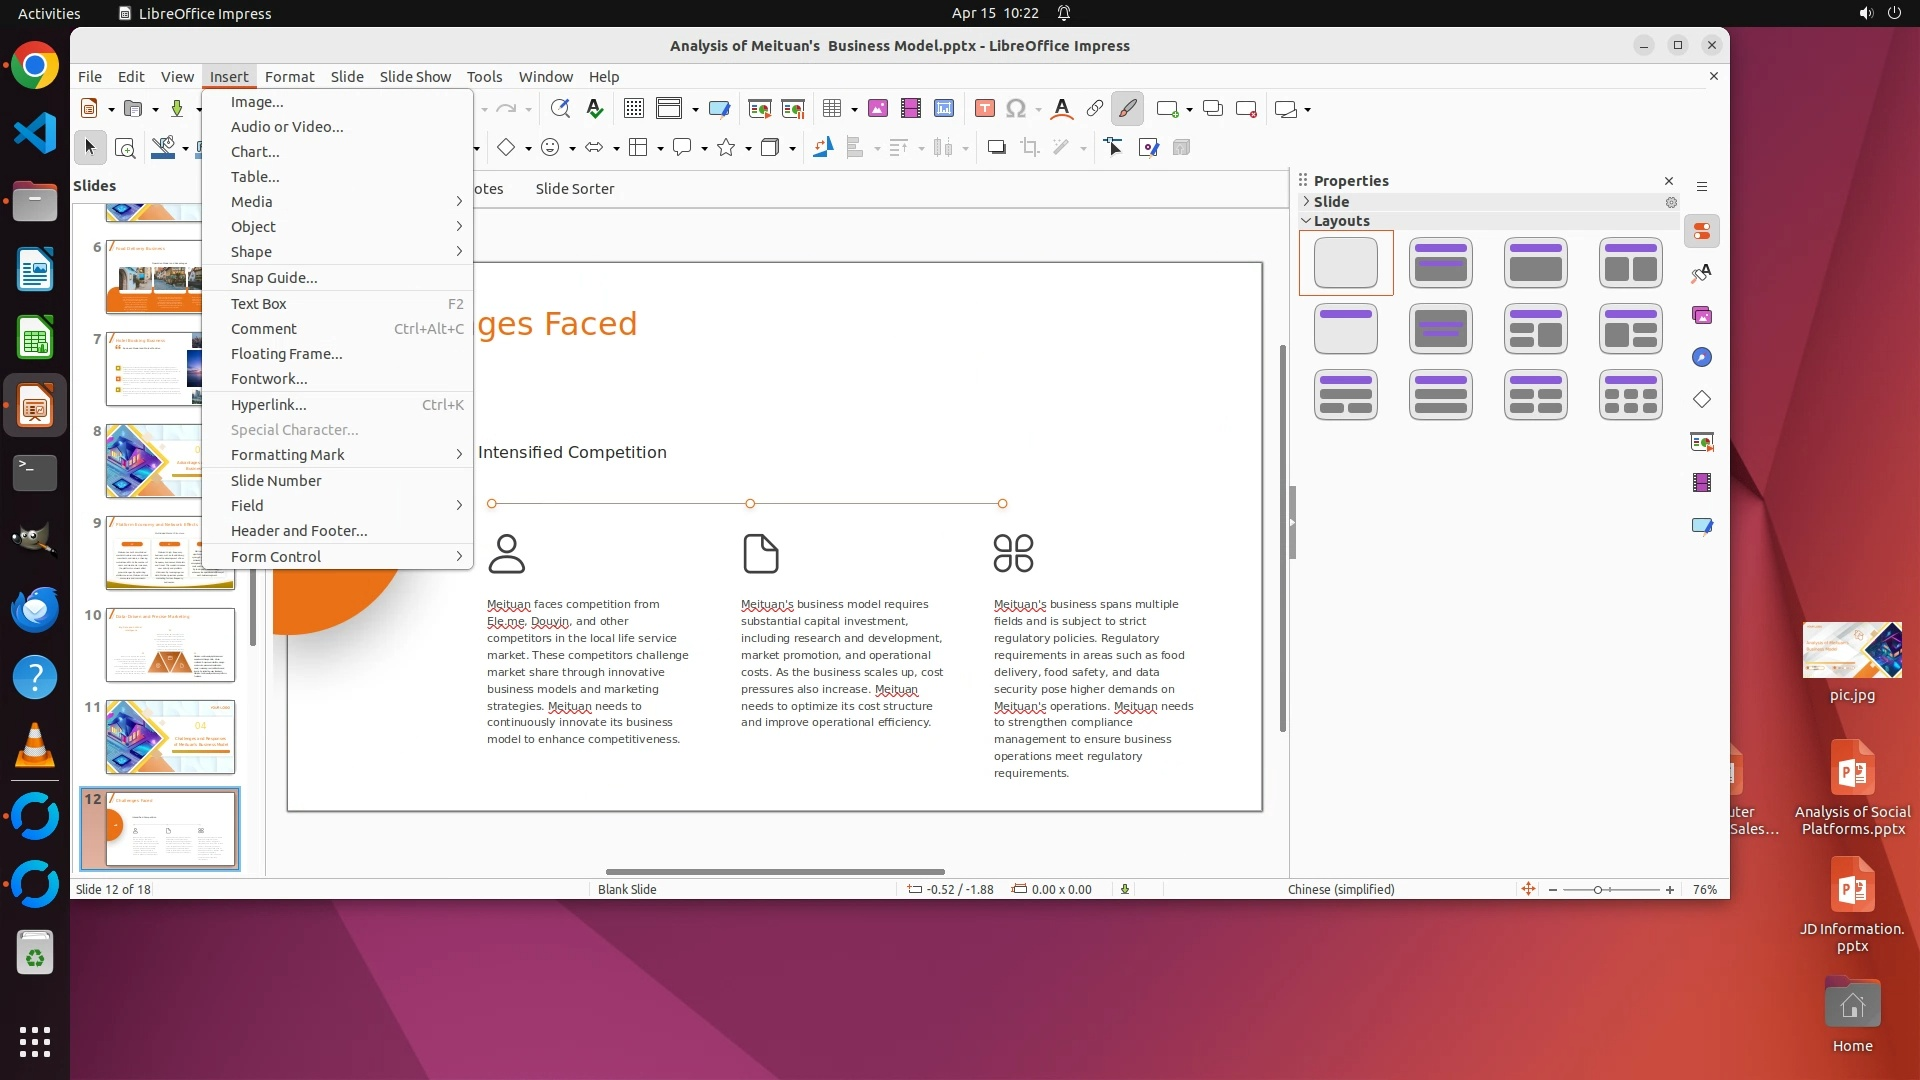Click Insert Fontwork Text icon
Image resolution: width=1920 pixels, height=1080 pixels.
click(1062, 109)
